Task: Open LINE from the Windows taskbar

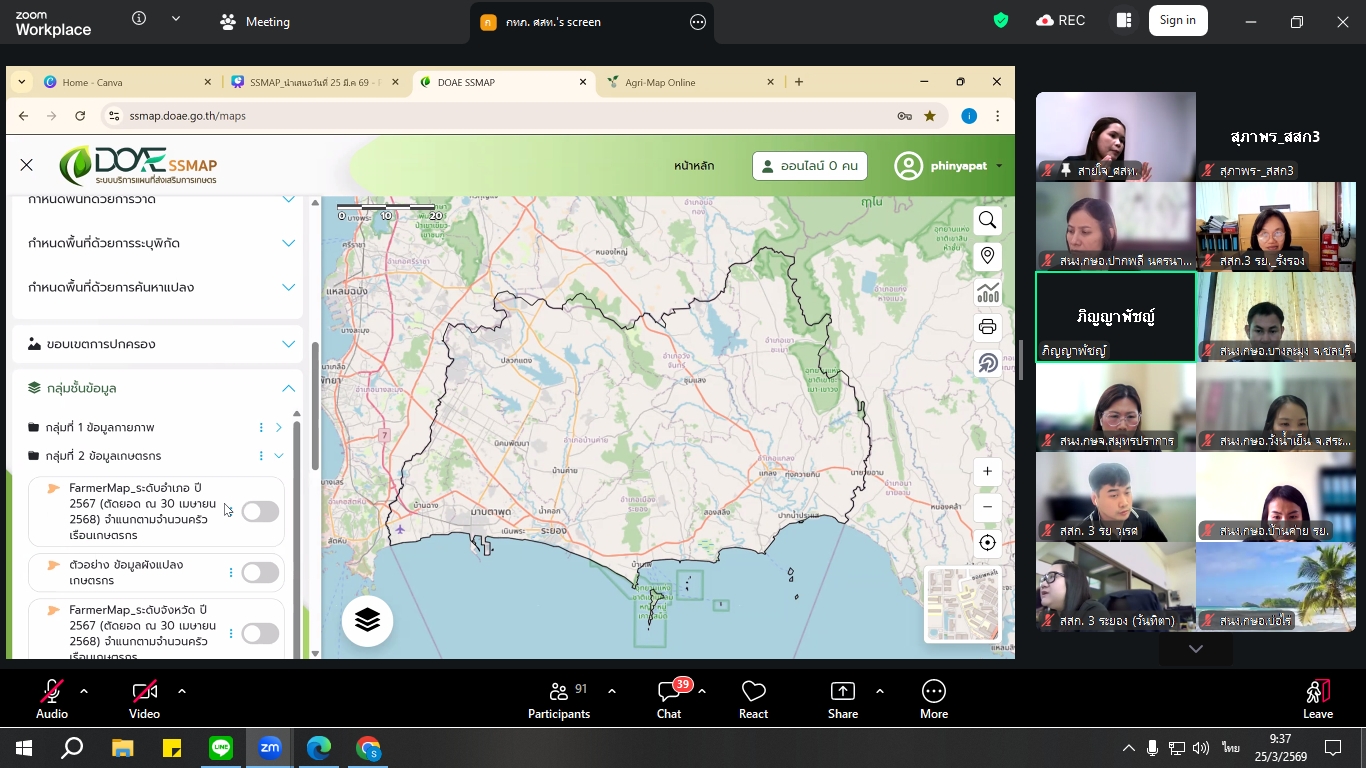Action: (x=221, y=748)
